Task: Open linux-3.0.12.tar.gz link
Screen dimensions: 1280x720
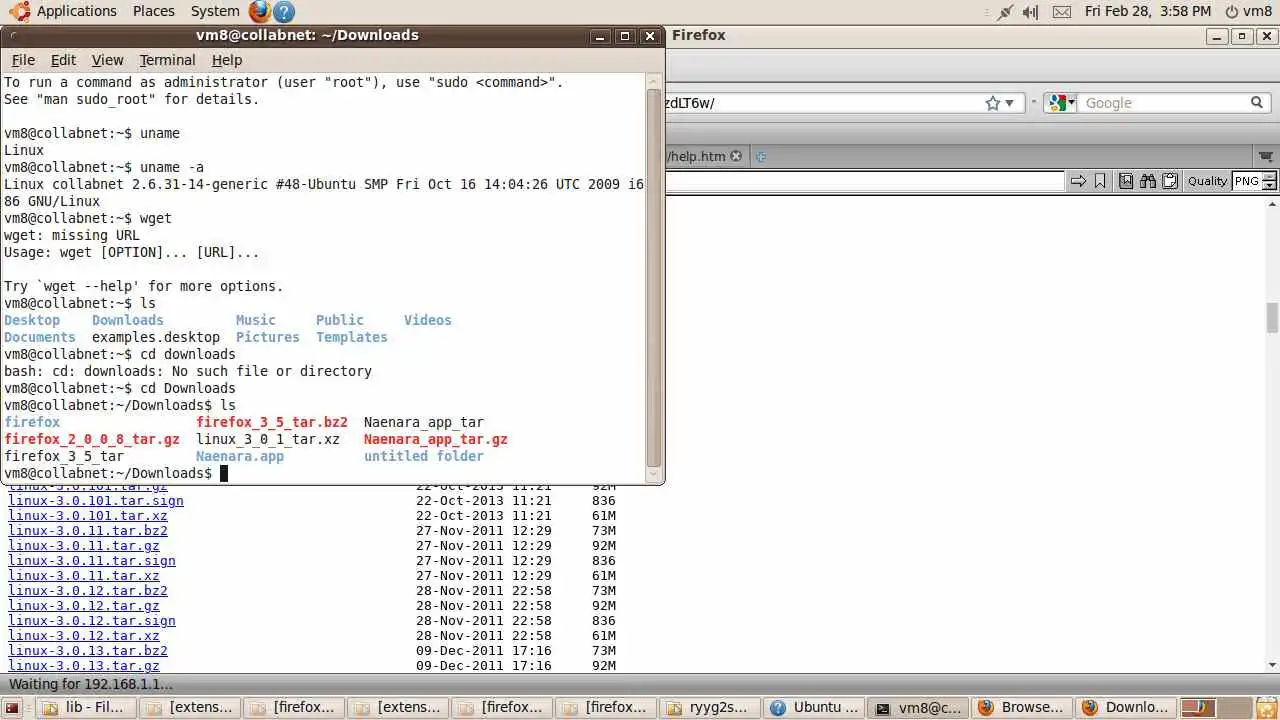Action: 84,606
